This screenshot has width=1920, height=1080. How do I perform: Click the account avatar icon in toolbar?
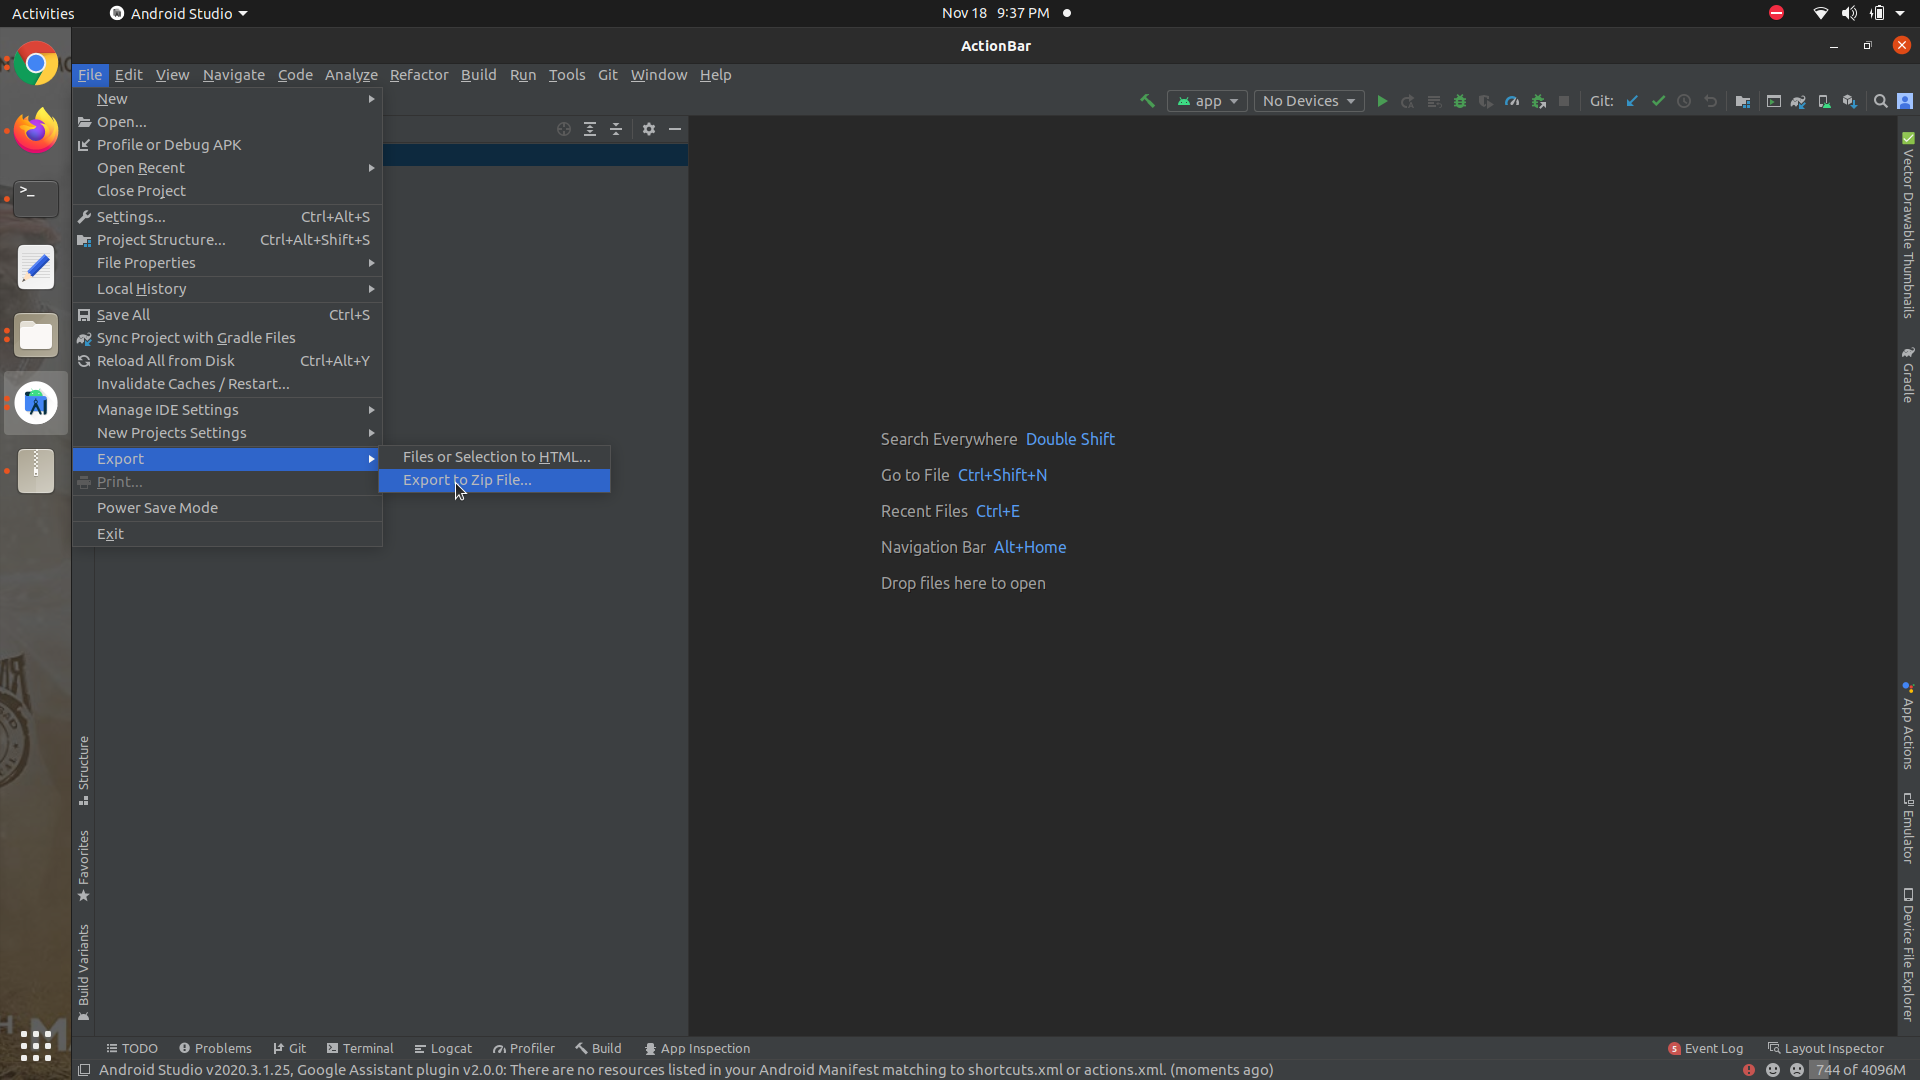[1905, 101]
